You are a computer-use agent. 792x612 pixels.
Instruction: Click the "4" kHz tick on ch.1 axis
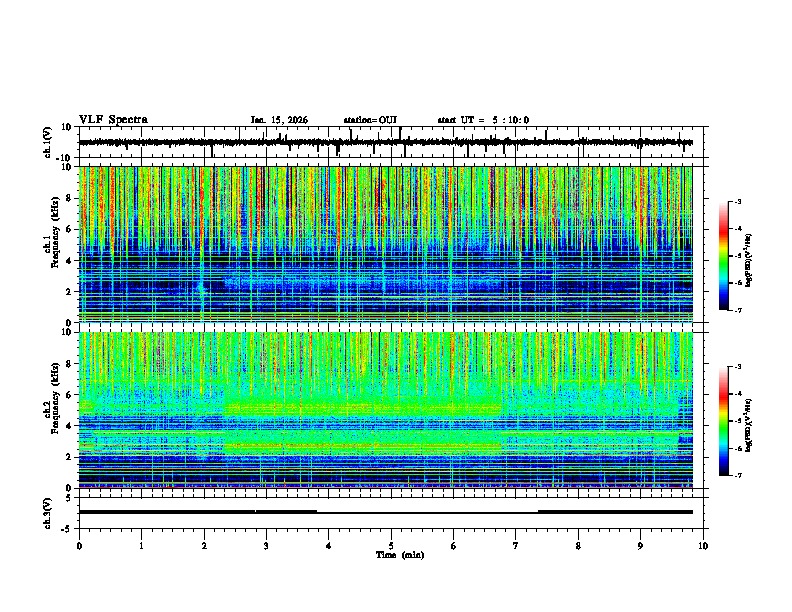pos(69,261)
